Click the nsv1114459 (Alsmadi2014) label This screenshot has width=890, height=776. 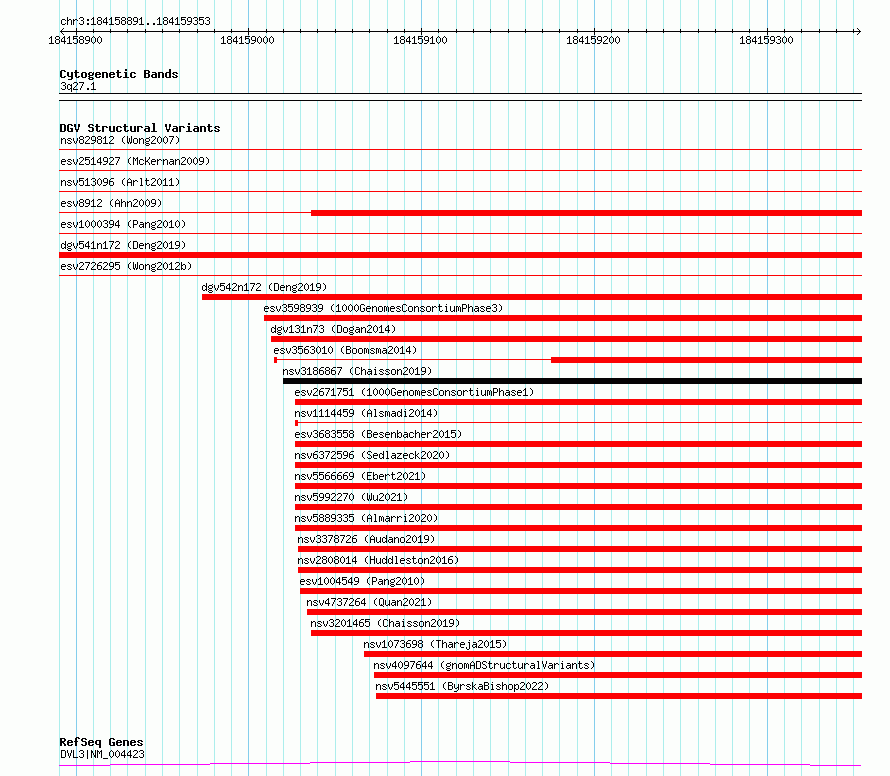366,413
